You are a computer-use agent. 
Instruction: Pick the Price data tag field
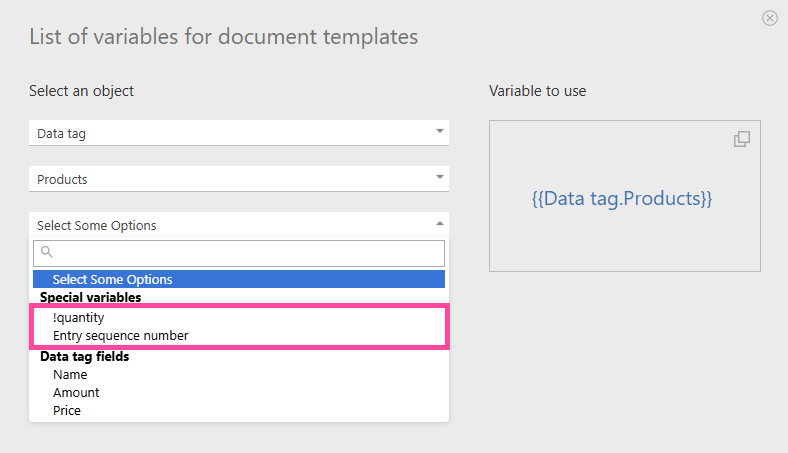click(67, 410)
